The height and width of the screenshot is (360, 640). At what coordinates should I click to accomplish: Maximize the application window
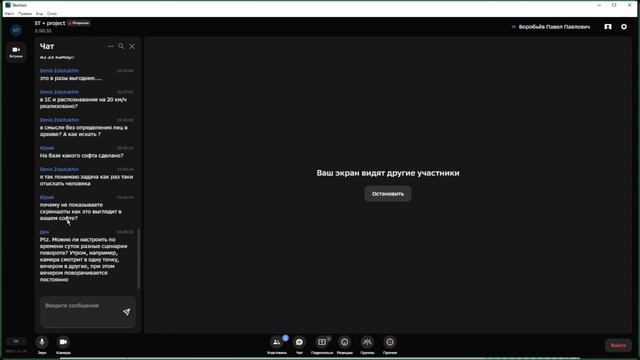(x=614, y=5)
